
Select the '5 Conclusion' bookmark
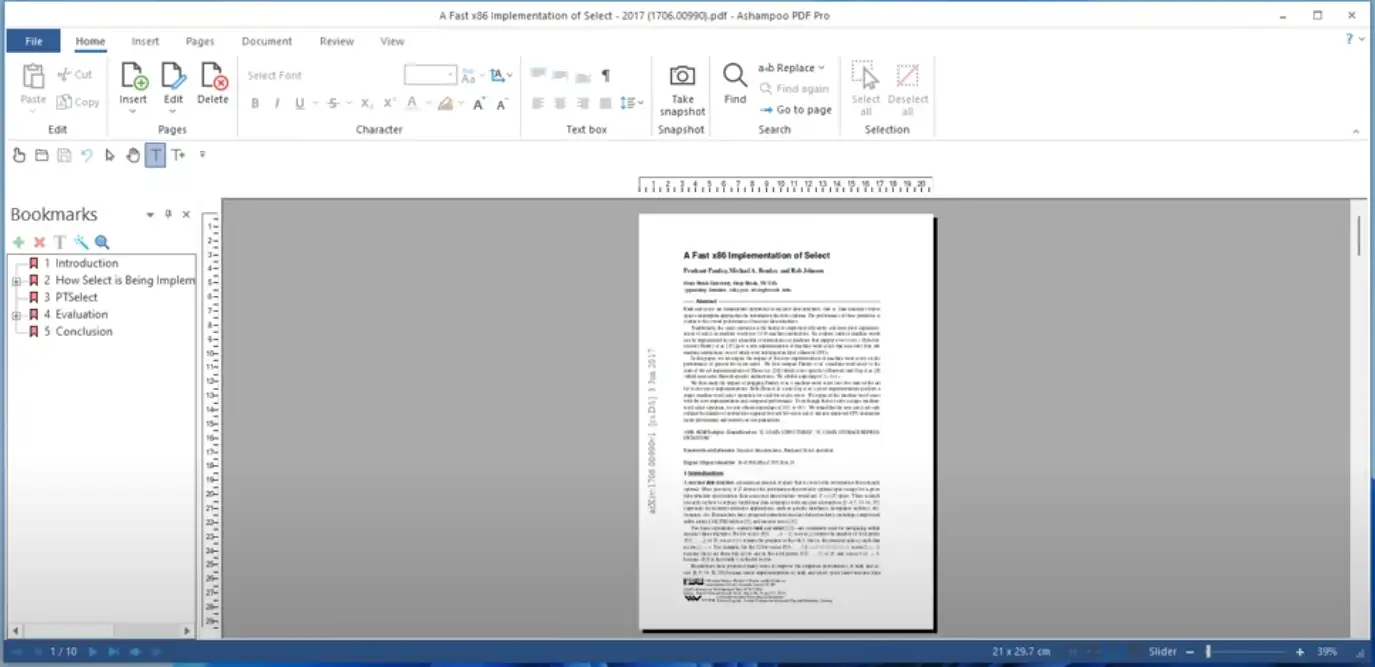(x=84, y=332)
